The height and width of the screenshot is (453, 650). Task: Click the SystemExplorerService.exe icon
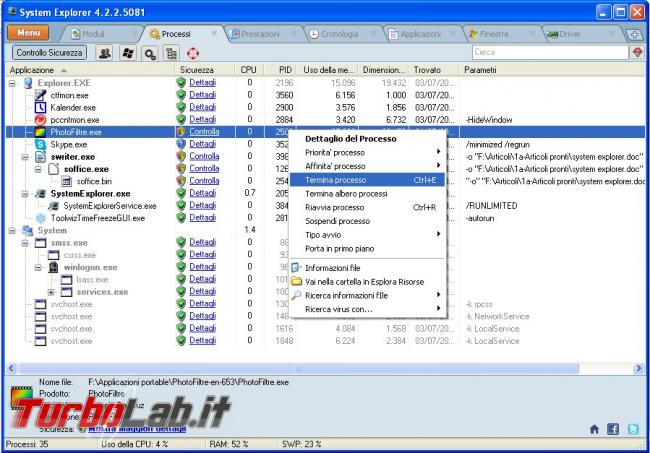tap(53, 206)
